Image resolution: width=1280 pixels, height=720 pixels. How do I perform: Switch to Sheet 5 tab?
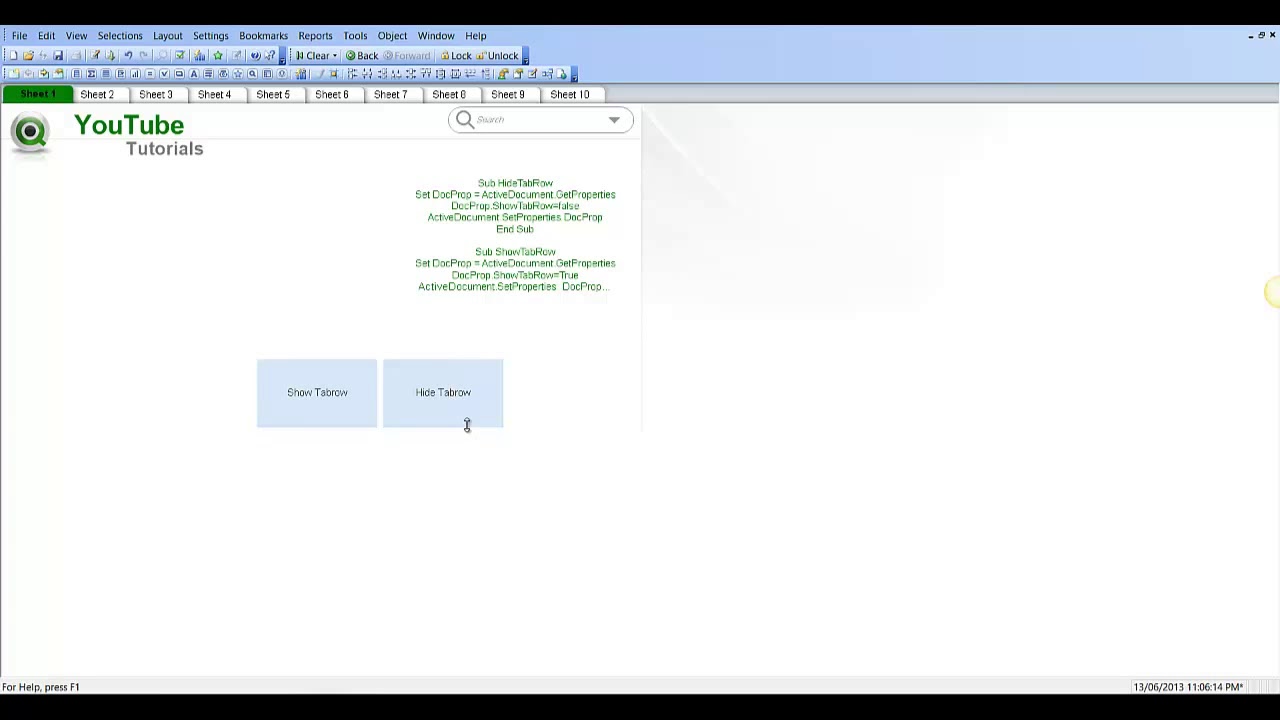click(273, 94)
